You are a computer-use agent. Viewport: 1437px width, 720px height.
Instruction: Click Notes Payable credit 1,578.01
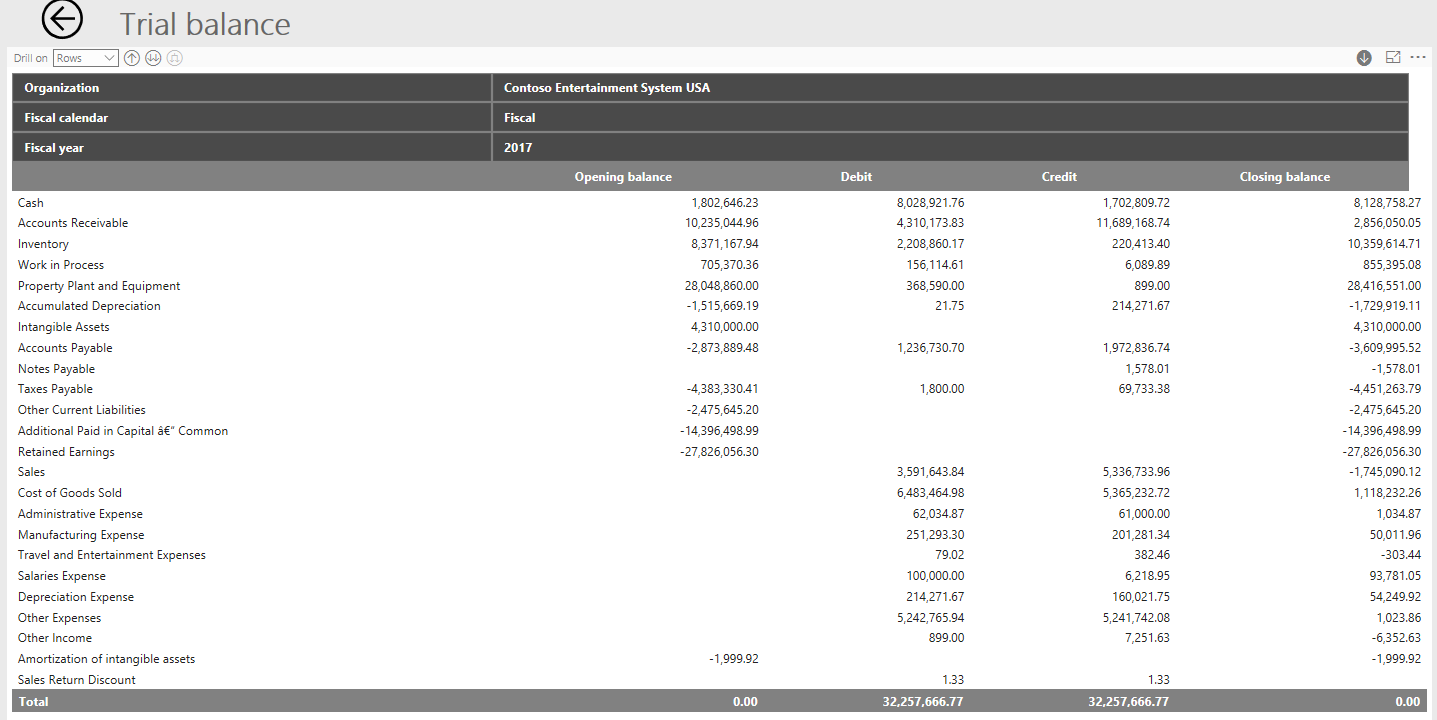1148,369
